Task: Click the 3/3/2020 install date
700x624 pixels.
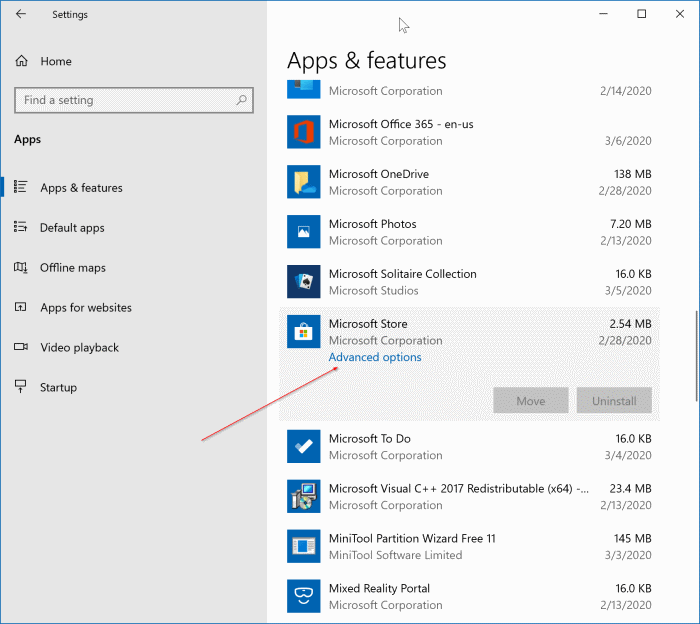Action: coord(628,555)
